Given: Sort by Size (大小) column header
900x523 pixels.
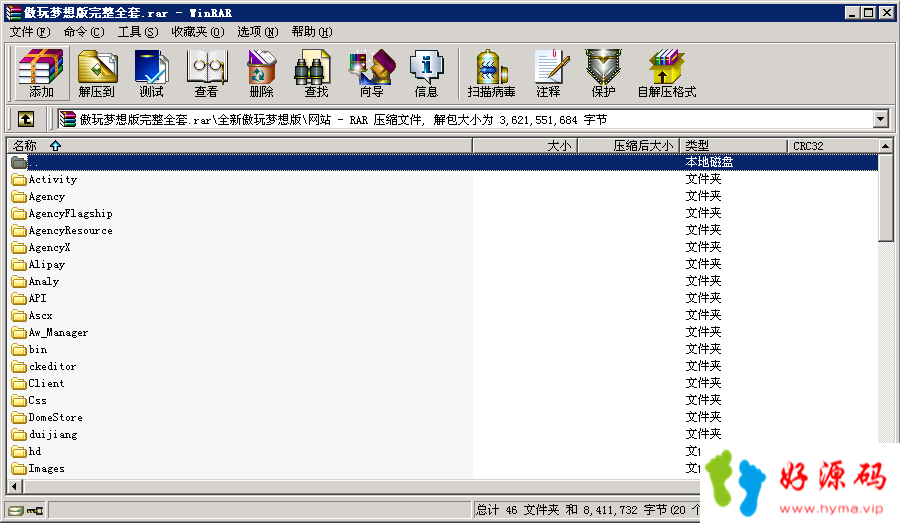Looking at the screenshot, I should click(525, 146).
